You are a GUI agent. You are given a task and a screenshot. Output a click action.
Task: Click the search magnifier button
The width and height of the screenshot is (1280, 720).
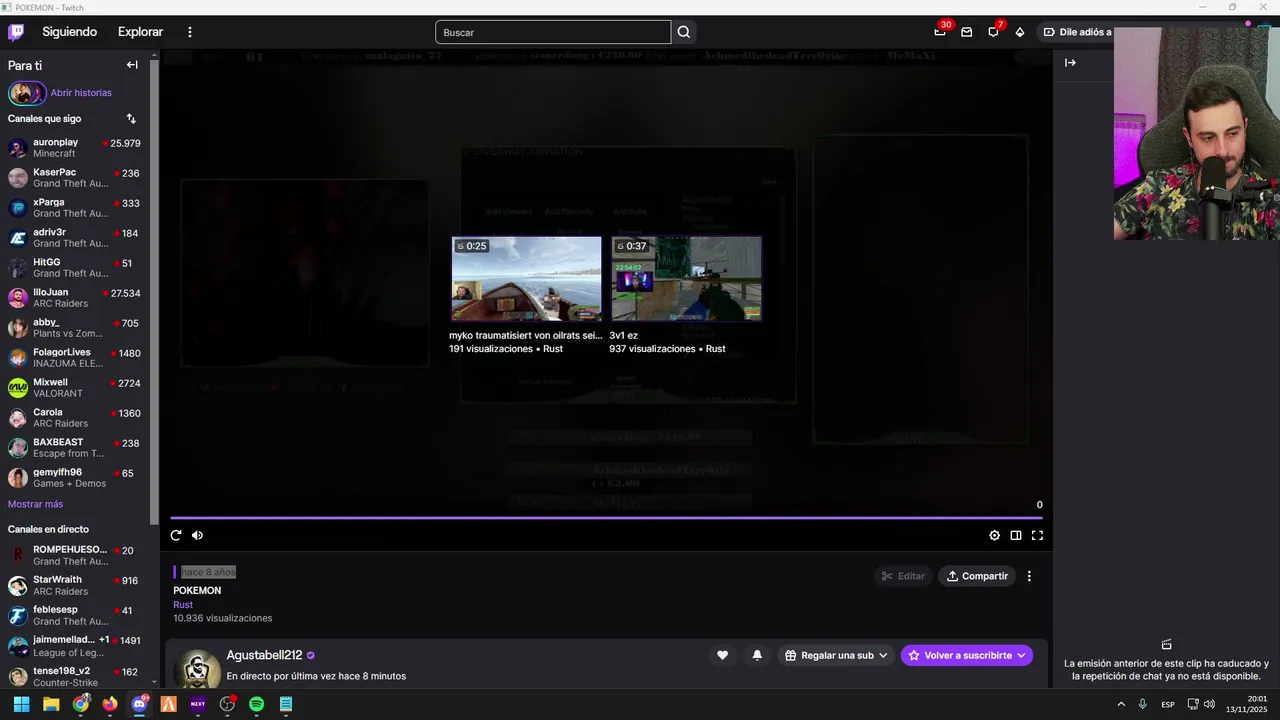coord(684,32)
